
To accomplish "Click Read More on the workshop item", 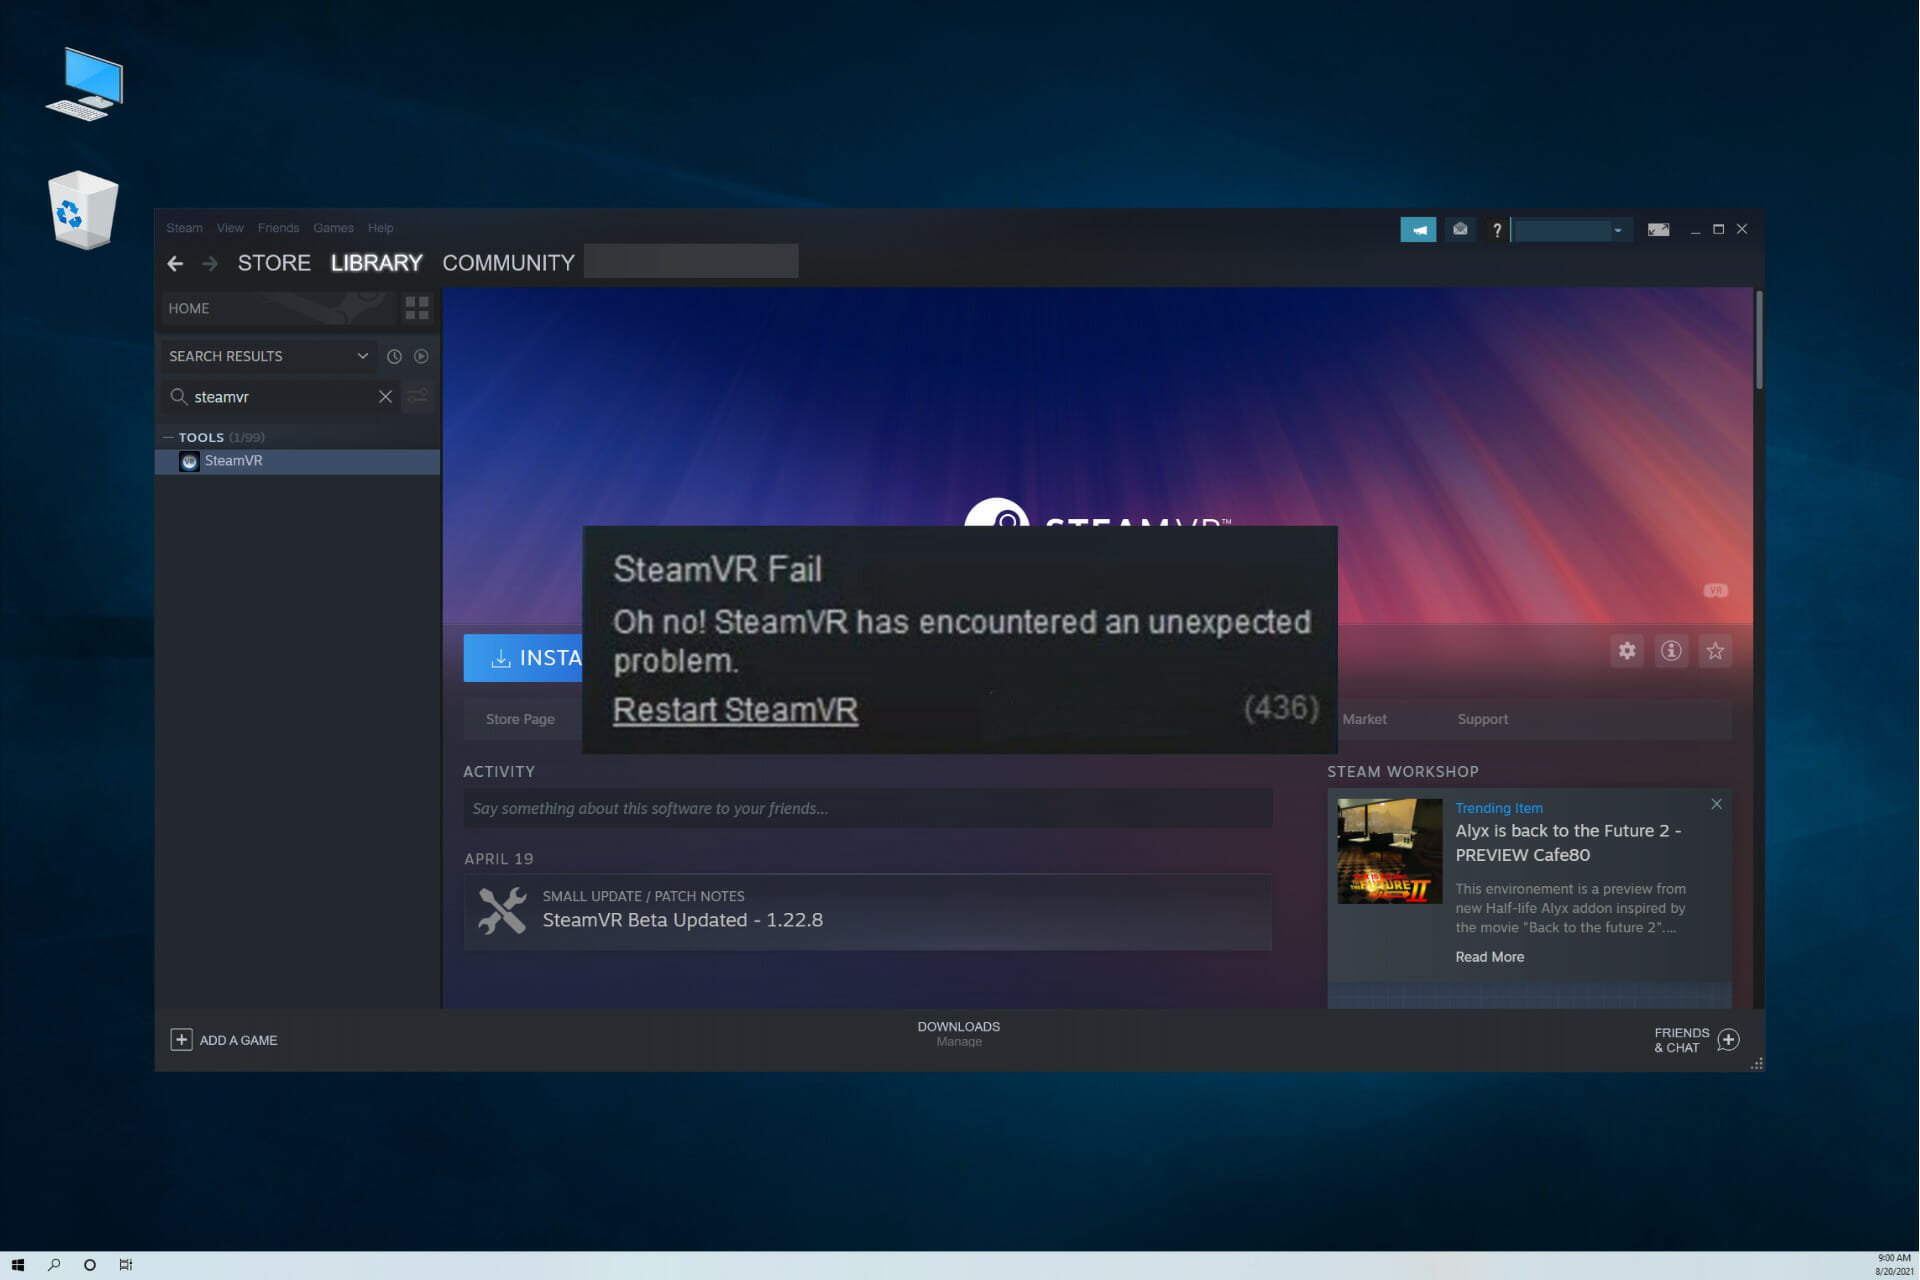I will click(x=1489, y=957).
